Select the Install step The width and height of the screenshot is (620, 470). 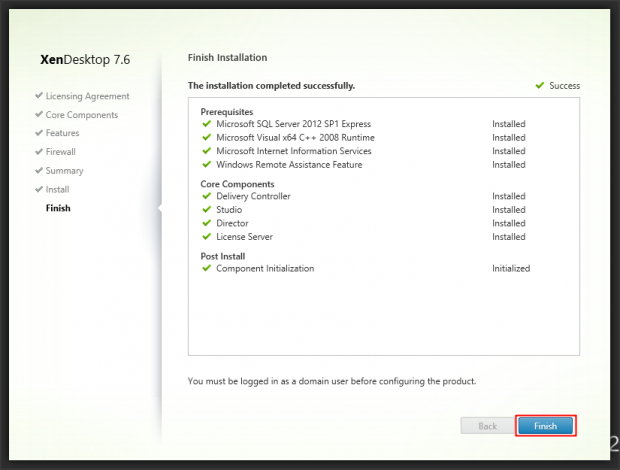[57, 189]
